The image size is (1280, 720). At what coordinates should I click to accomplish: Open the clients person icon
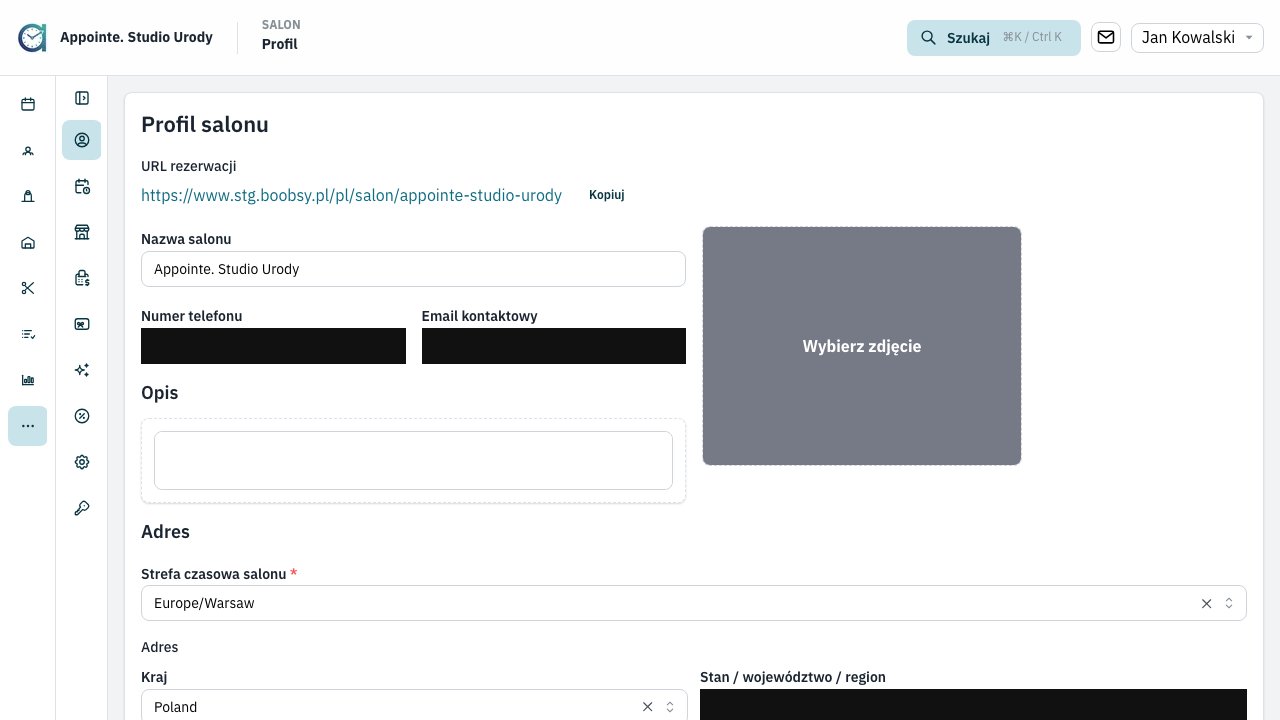(x=28, y=151)
